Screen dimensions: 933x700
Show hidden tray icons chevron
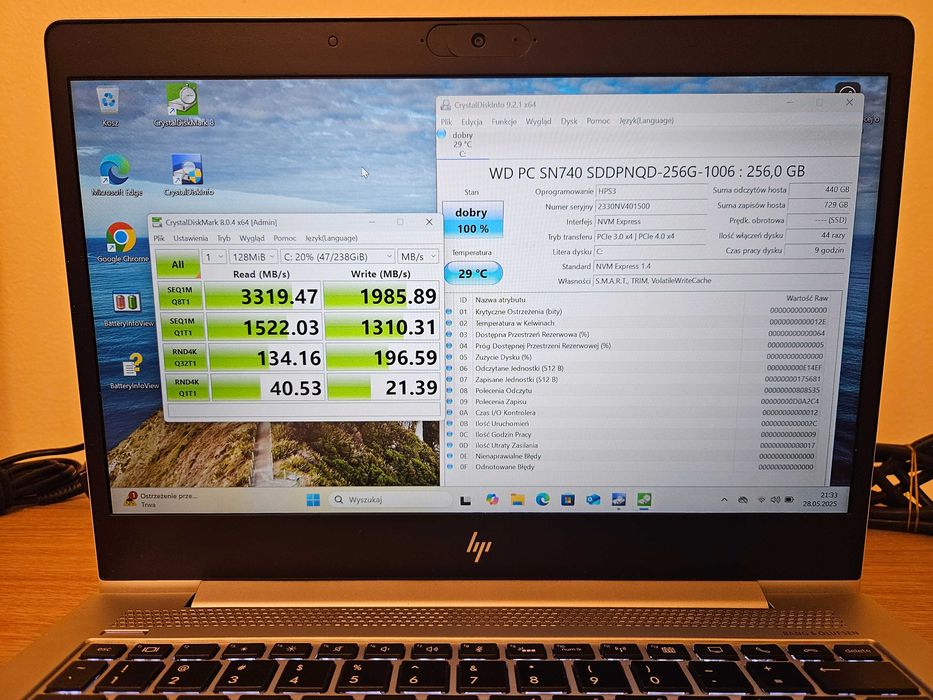724,500
